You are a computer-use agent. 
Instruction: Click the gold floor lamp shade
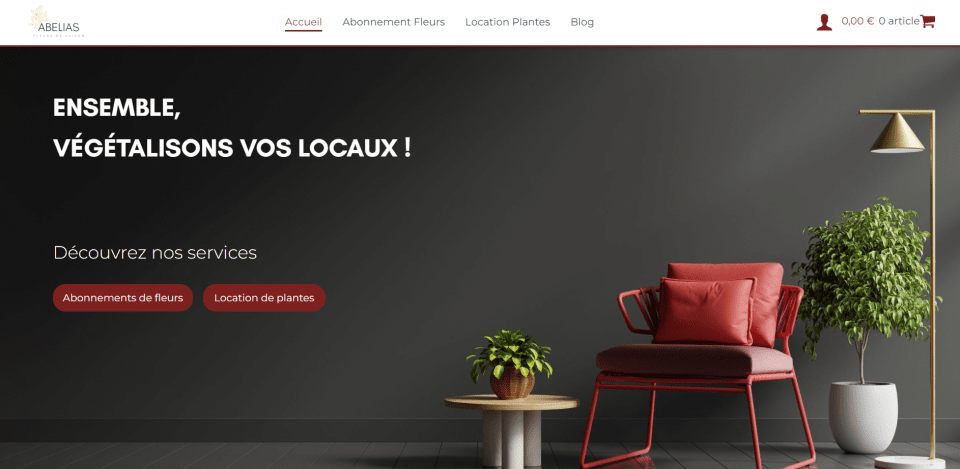pos(897,133)
